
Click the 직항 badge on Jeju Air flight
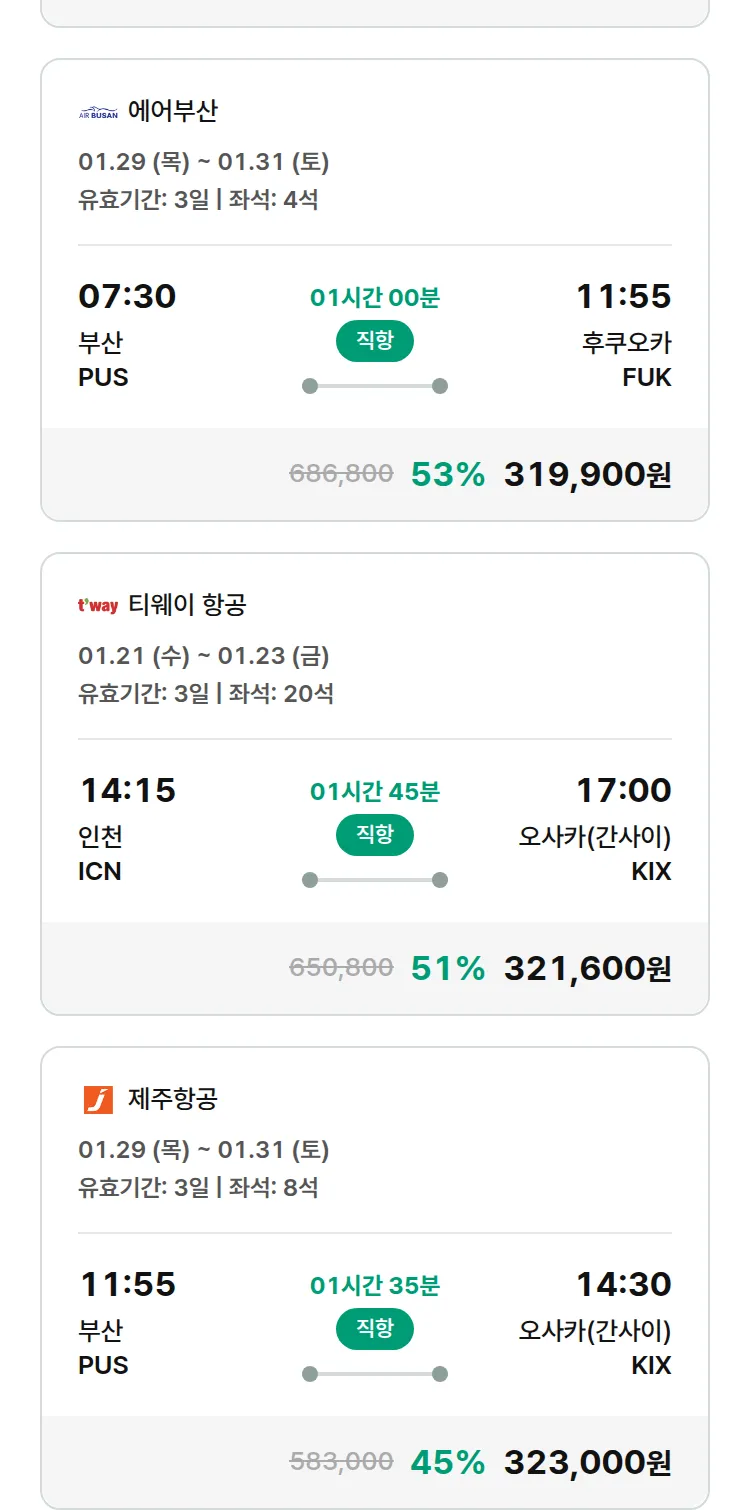[375, 1330]
